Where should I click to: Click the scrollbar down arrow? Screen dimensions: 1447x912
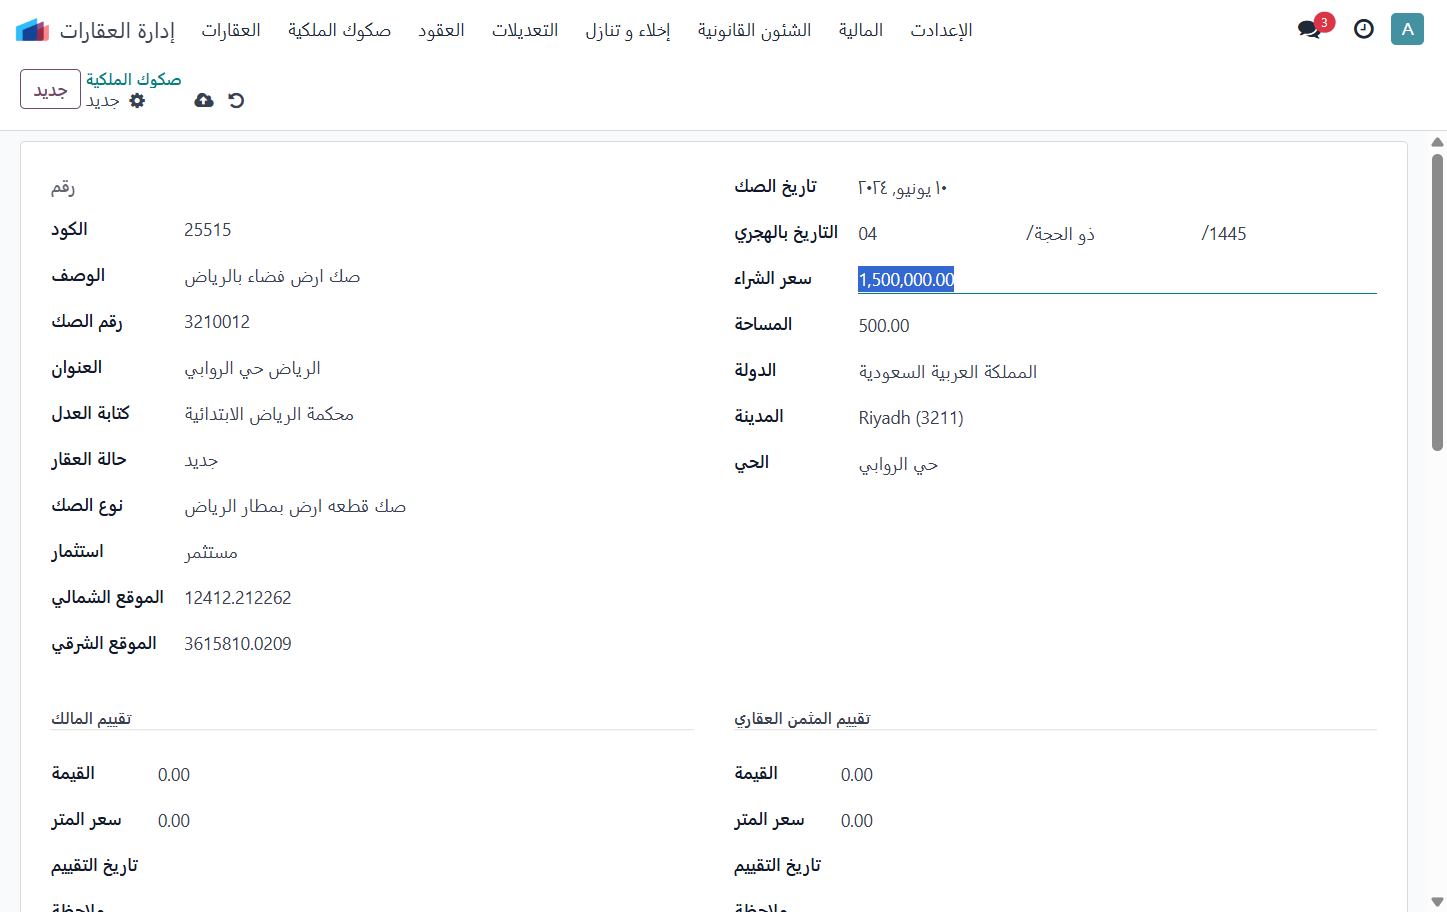pyautogui.click(x=1437, y=902)
